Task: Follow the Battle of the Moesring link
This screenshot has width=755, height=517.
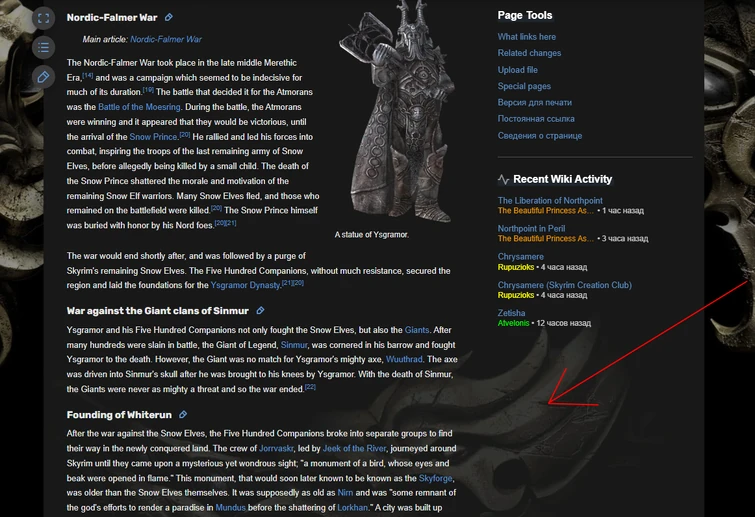Action: 139,107
